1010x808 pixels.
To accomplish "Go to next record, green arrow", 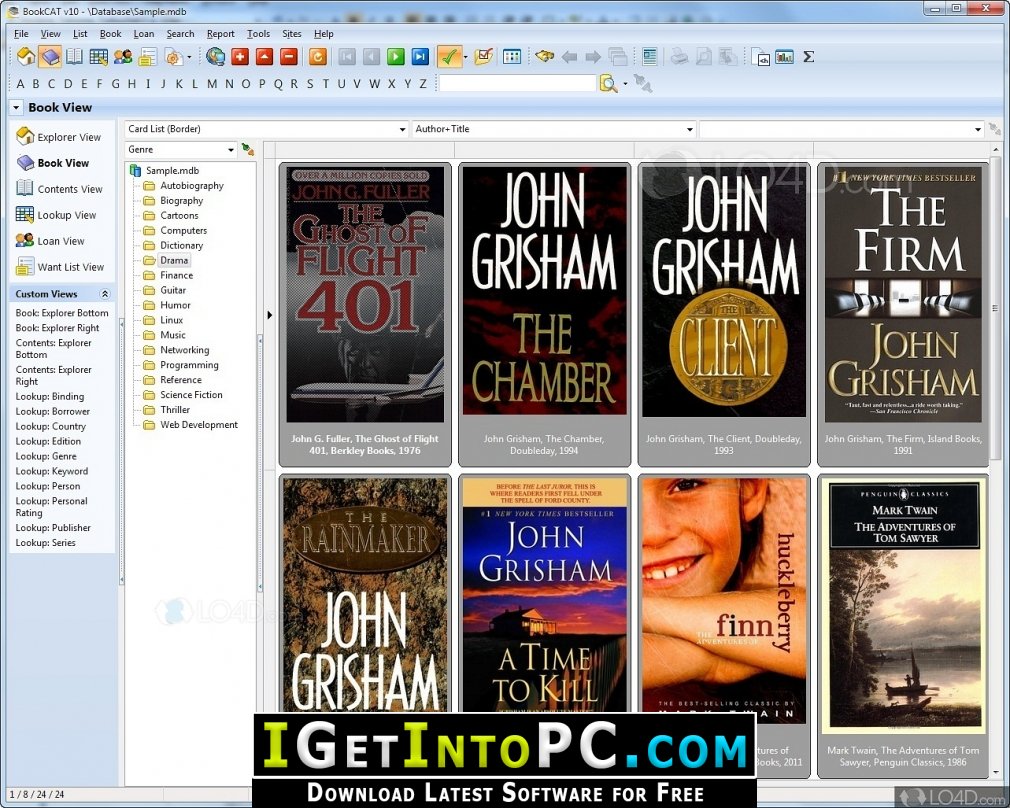I will 396,57.
